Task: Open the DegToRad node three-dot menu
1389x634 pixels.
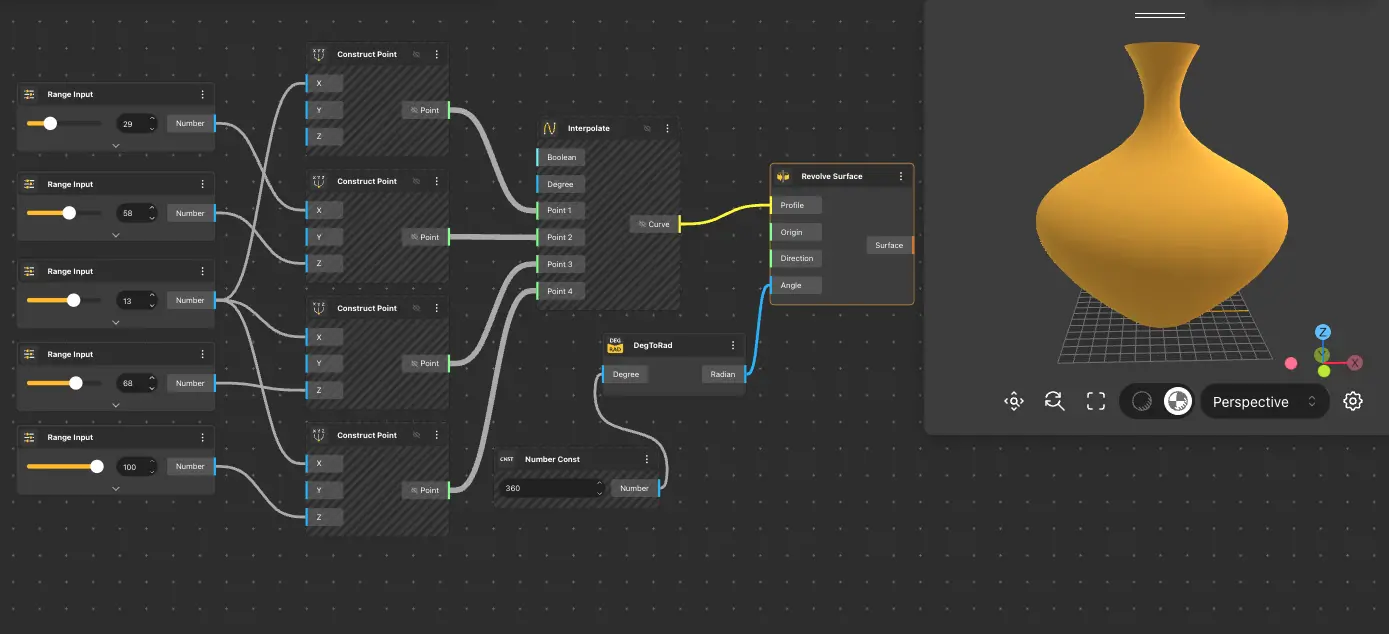Action: [x=732, y=345]
